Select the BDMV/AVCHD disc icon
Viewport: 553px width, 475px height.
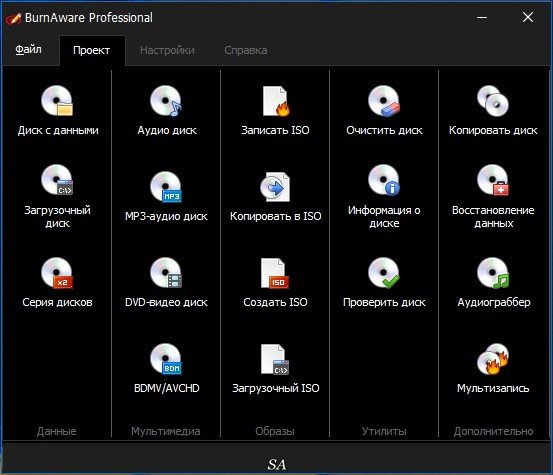tap(166, 359)
